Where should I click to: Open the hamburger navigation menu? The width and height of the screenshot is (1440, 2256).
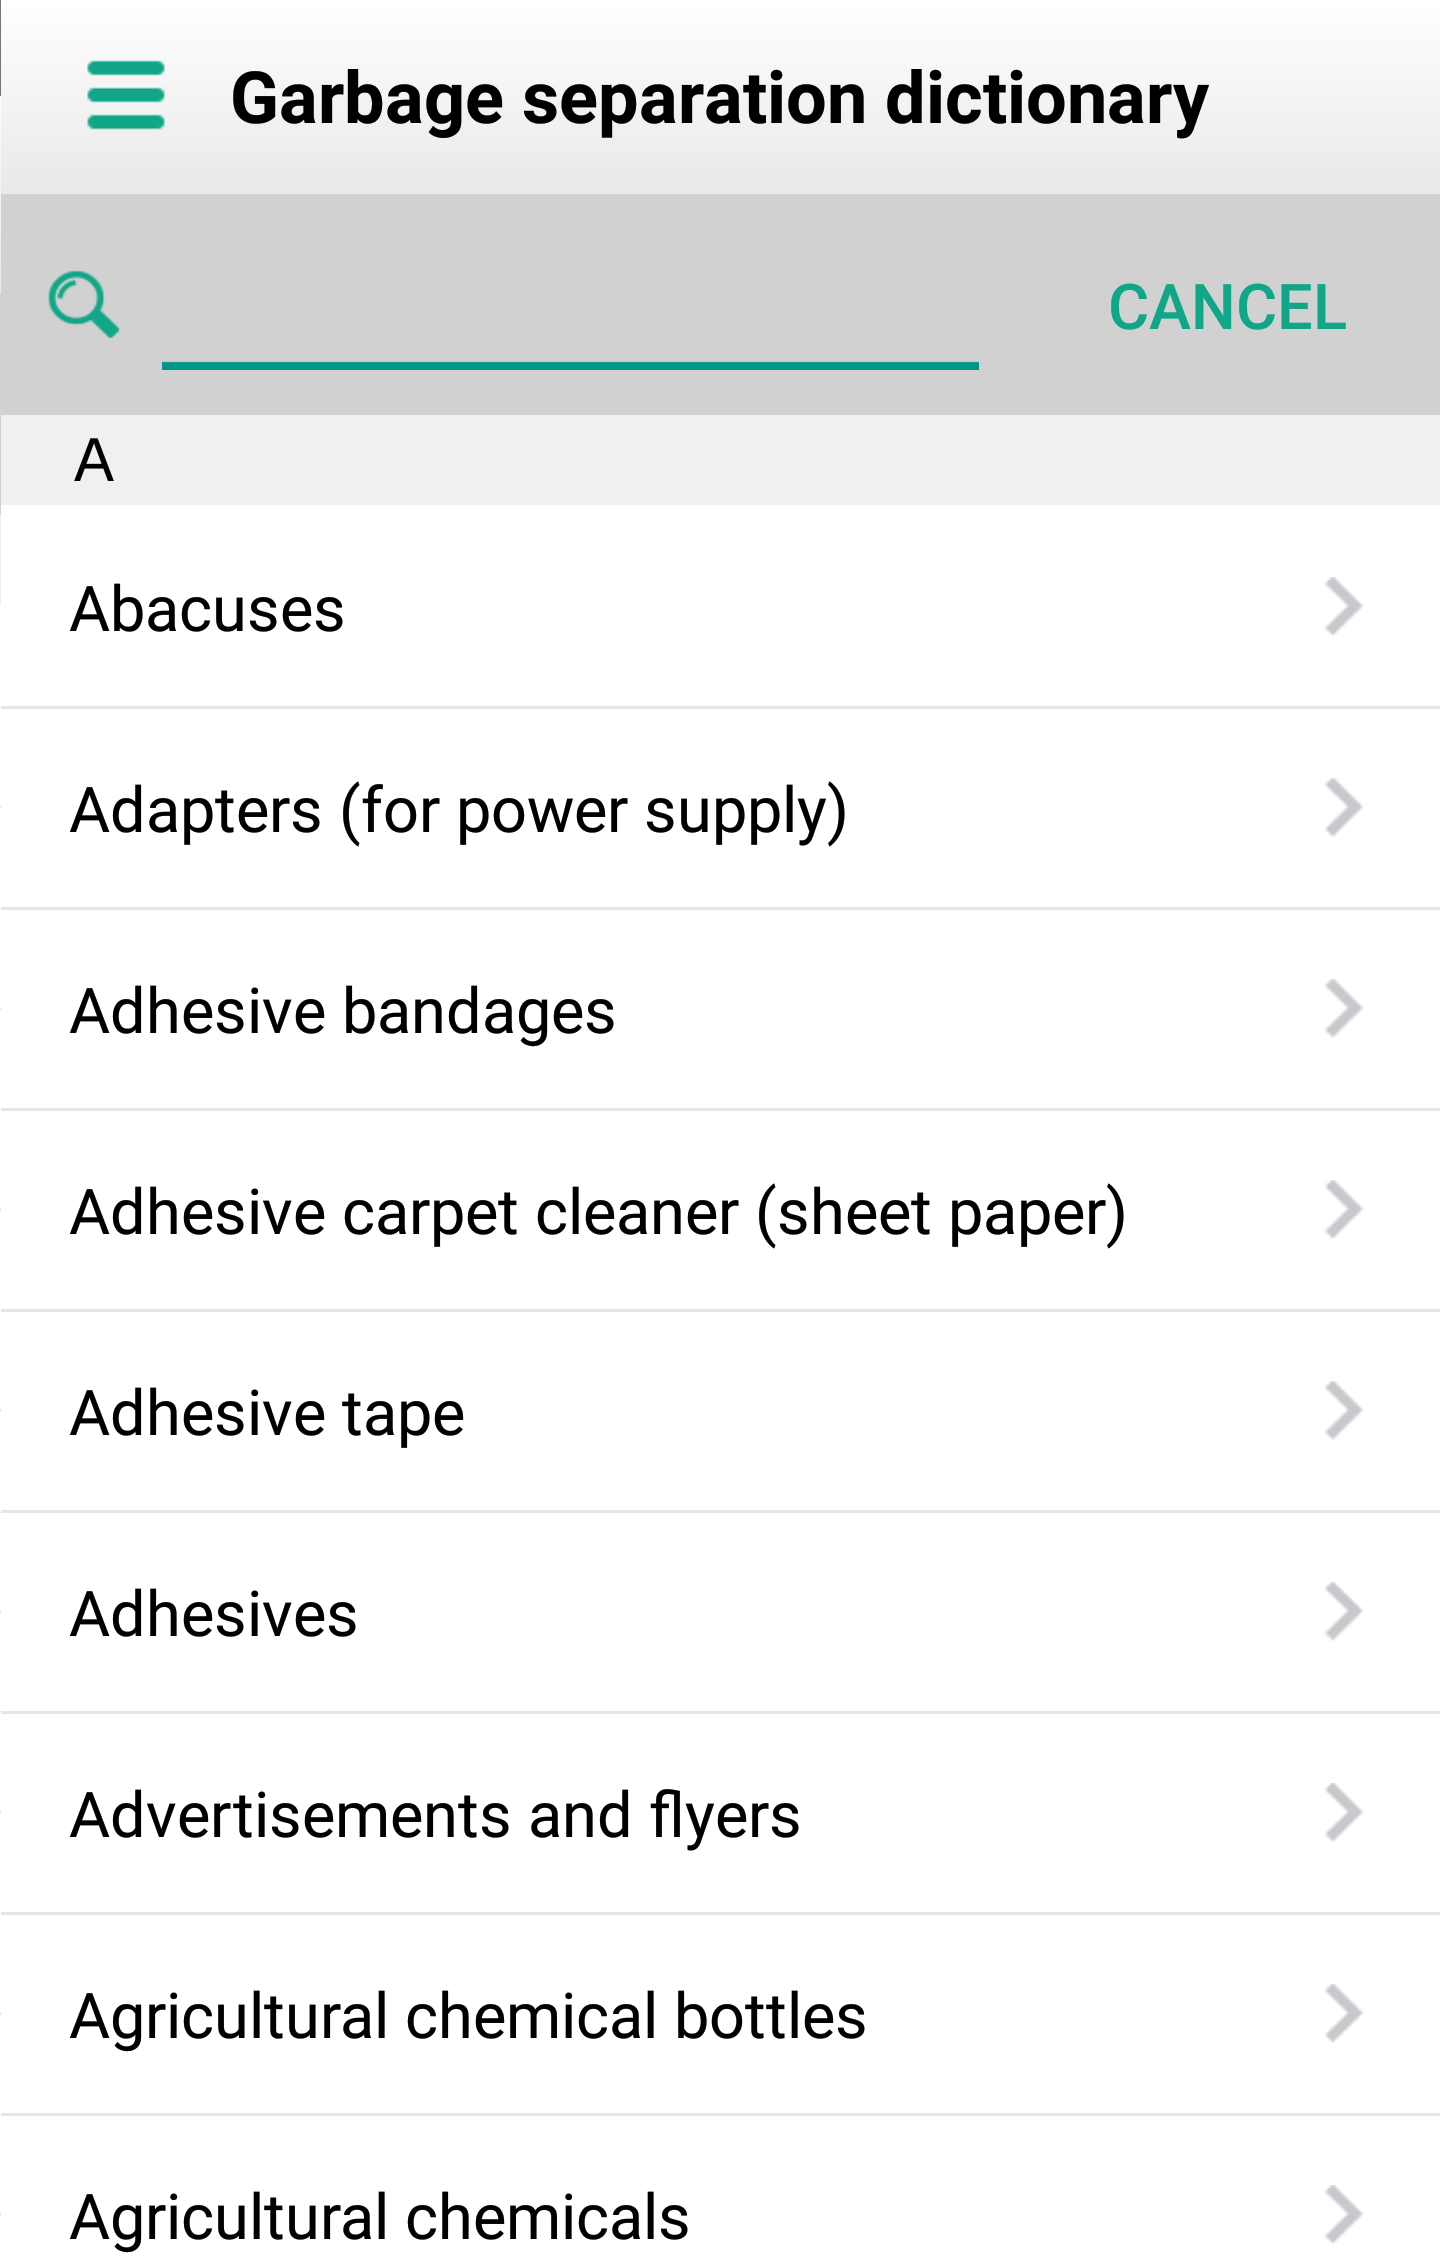125,96
